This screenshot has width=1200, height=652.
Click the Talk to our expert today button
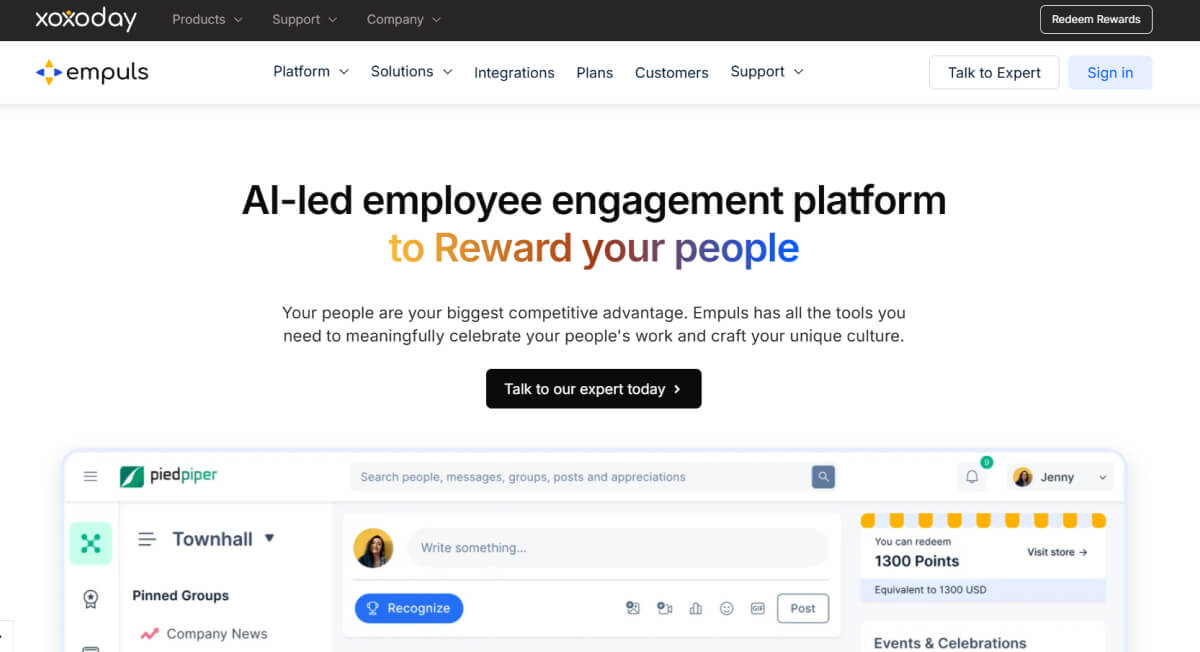click(x=594, y=389)
